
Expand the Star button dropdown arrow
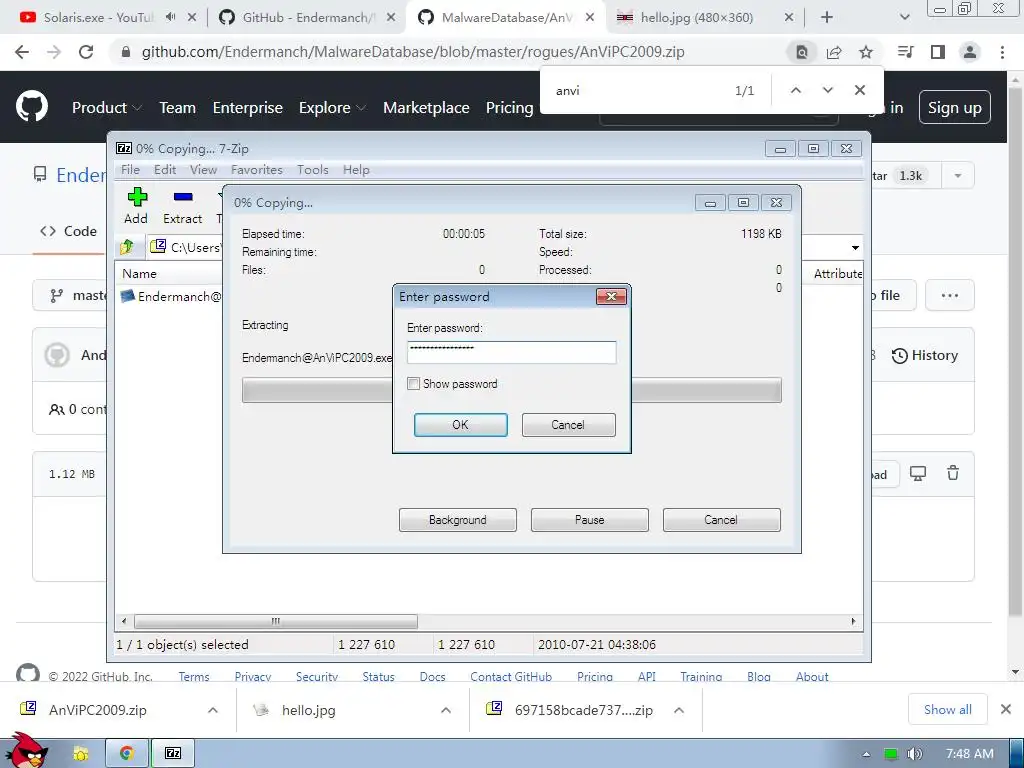click(x=958, y=176)
